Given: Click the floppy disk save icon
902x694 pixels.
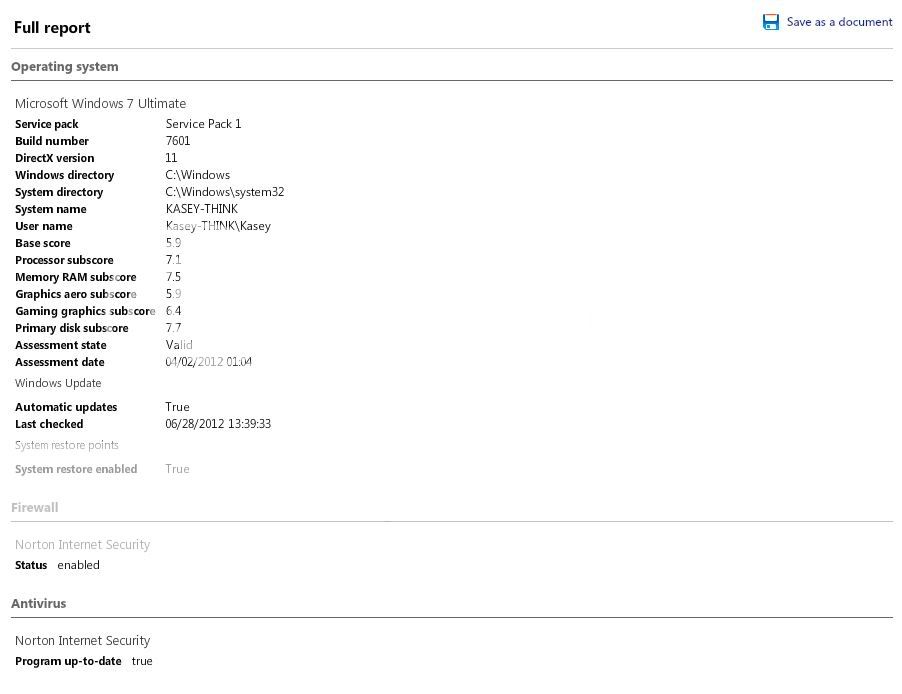Looking at the screenshot, I should pyautogui.click(x=770, y=22).
